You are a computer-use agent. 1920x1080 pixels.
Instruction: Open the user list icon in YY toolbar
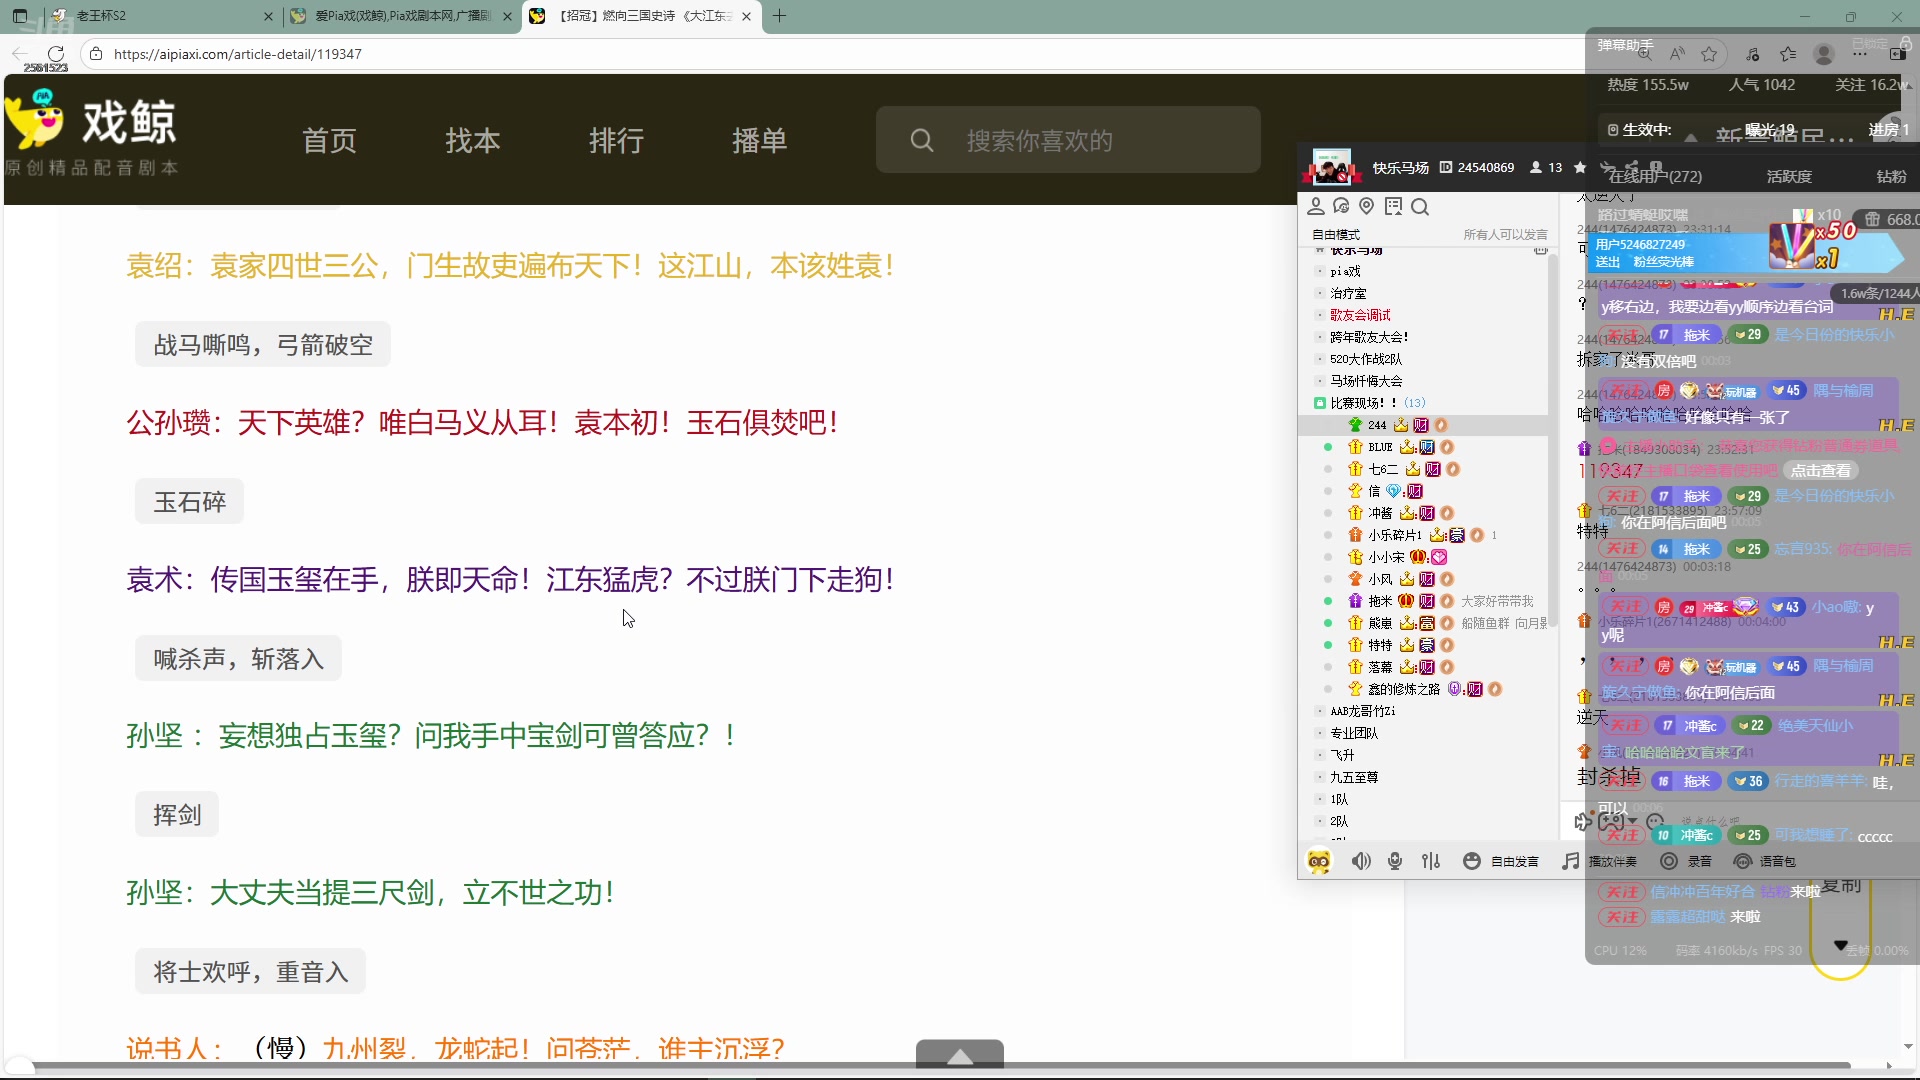[x=1316, y=207]
